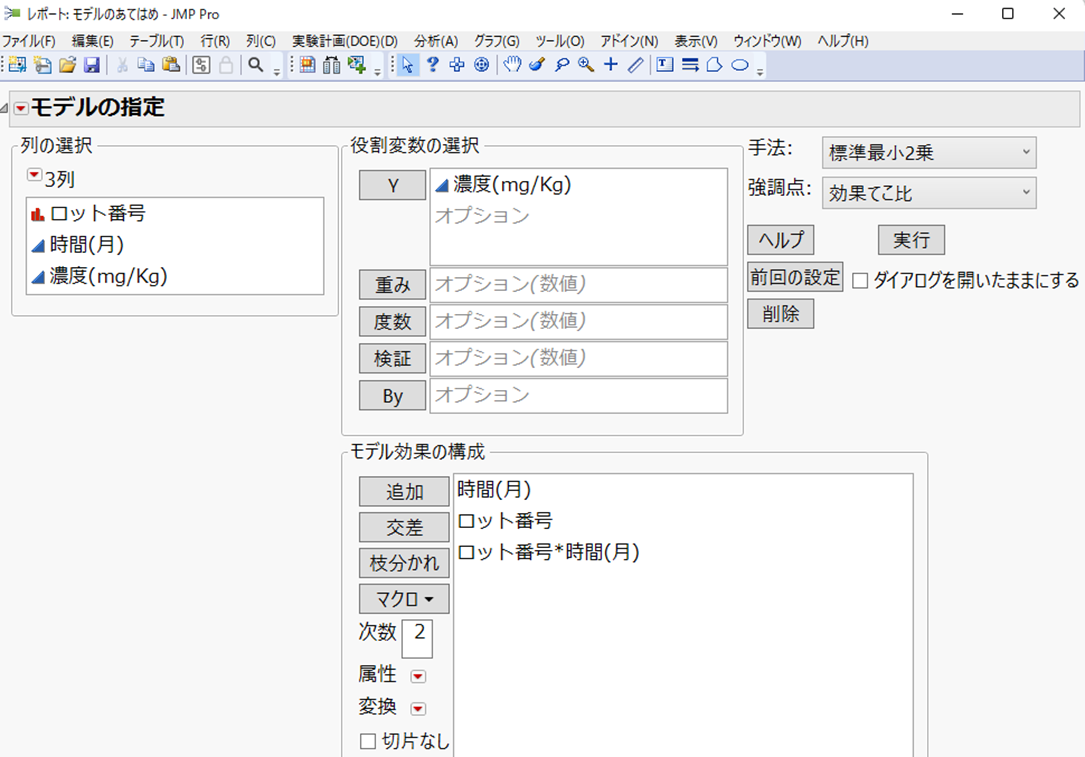Expand toolbar overflow arrow after Simple Shape tool

click(x=760, y=71)
